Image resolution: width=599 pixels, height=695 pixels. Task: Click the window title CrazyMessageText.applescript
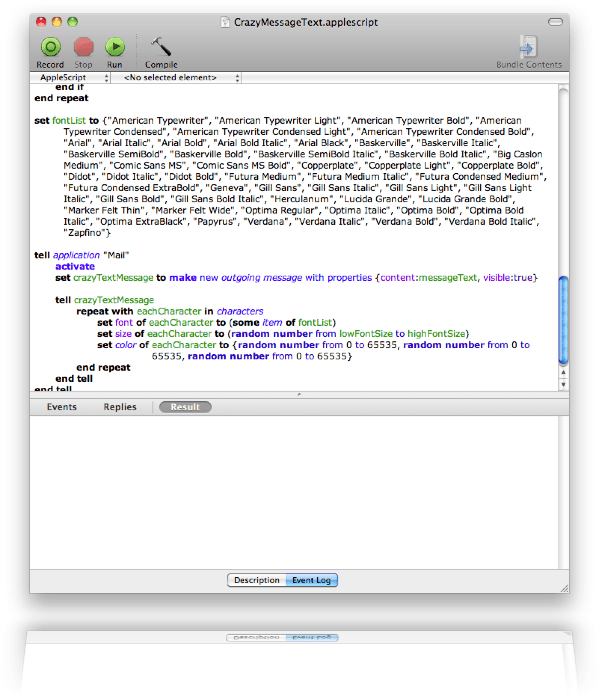(x=306, y=22)
